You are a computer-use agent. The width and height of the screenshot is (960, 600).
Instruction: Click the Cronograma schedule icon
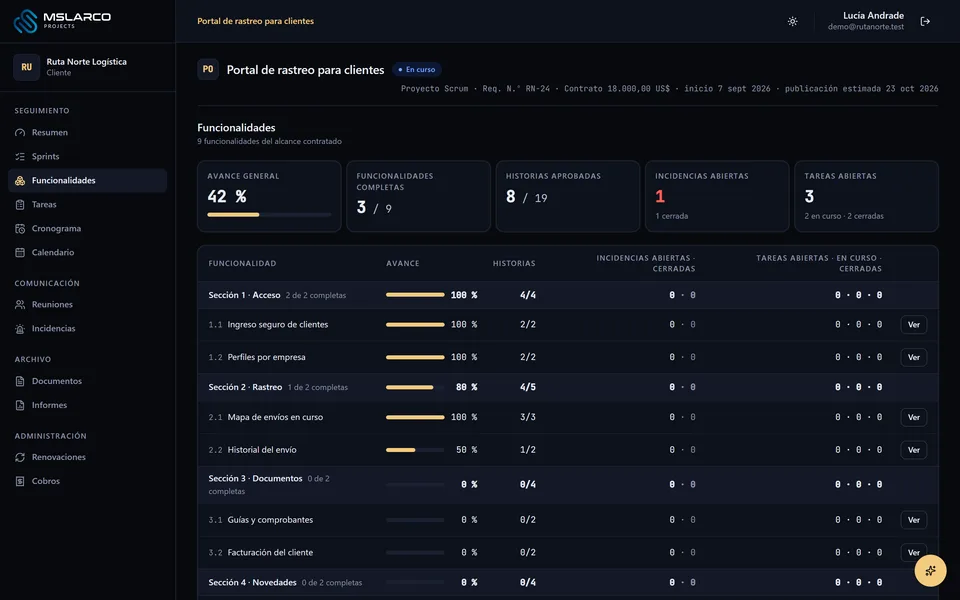tap(20, 228)
